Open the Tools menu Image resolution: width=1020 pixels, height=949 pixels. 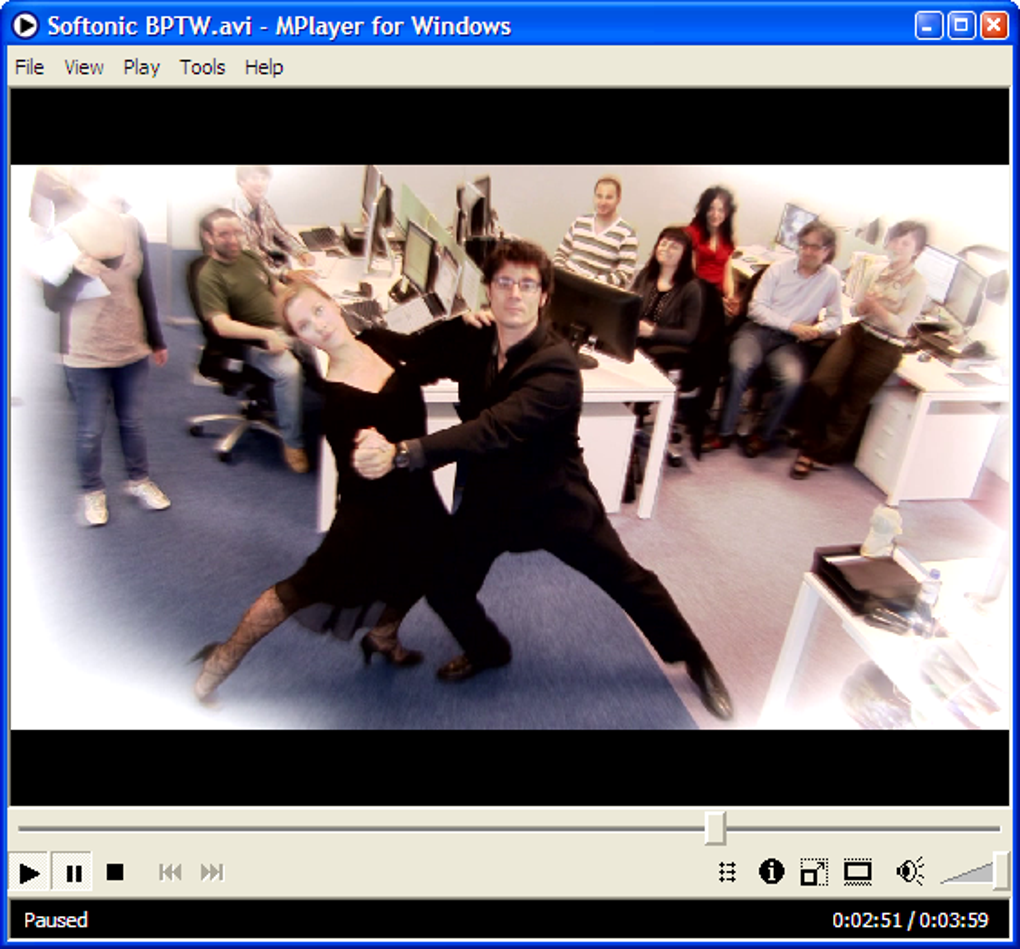tap(202, 67)
